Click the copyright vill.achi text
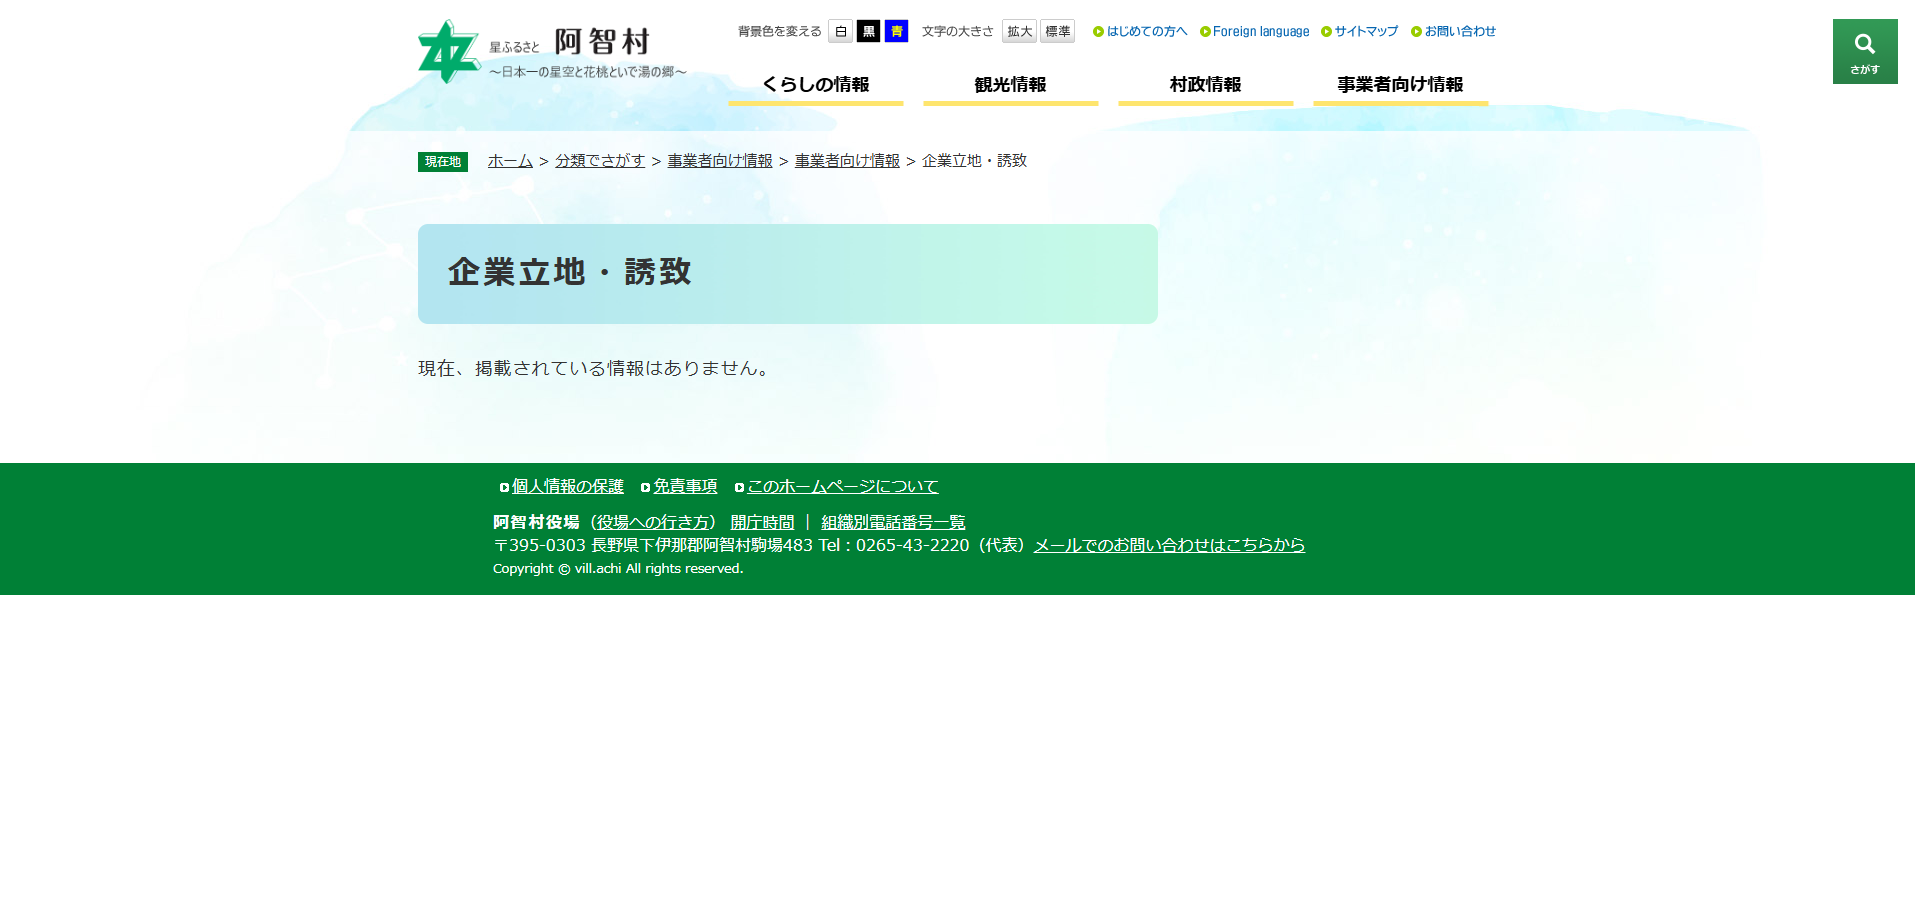Image resolution: width=1915 pixels, height=900 pixels. click(x=618, y=568)
